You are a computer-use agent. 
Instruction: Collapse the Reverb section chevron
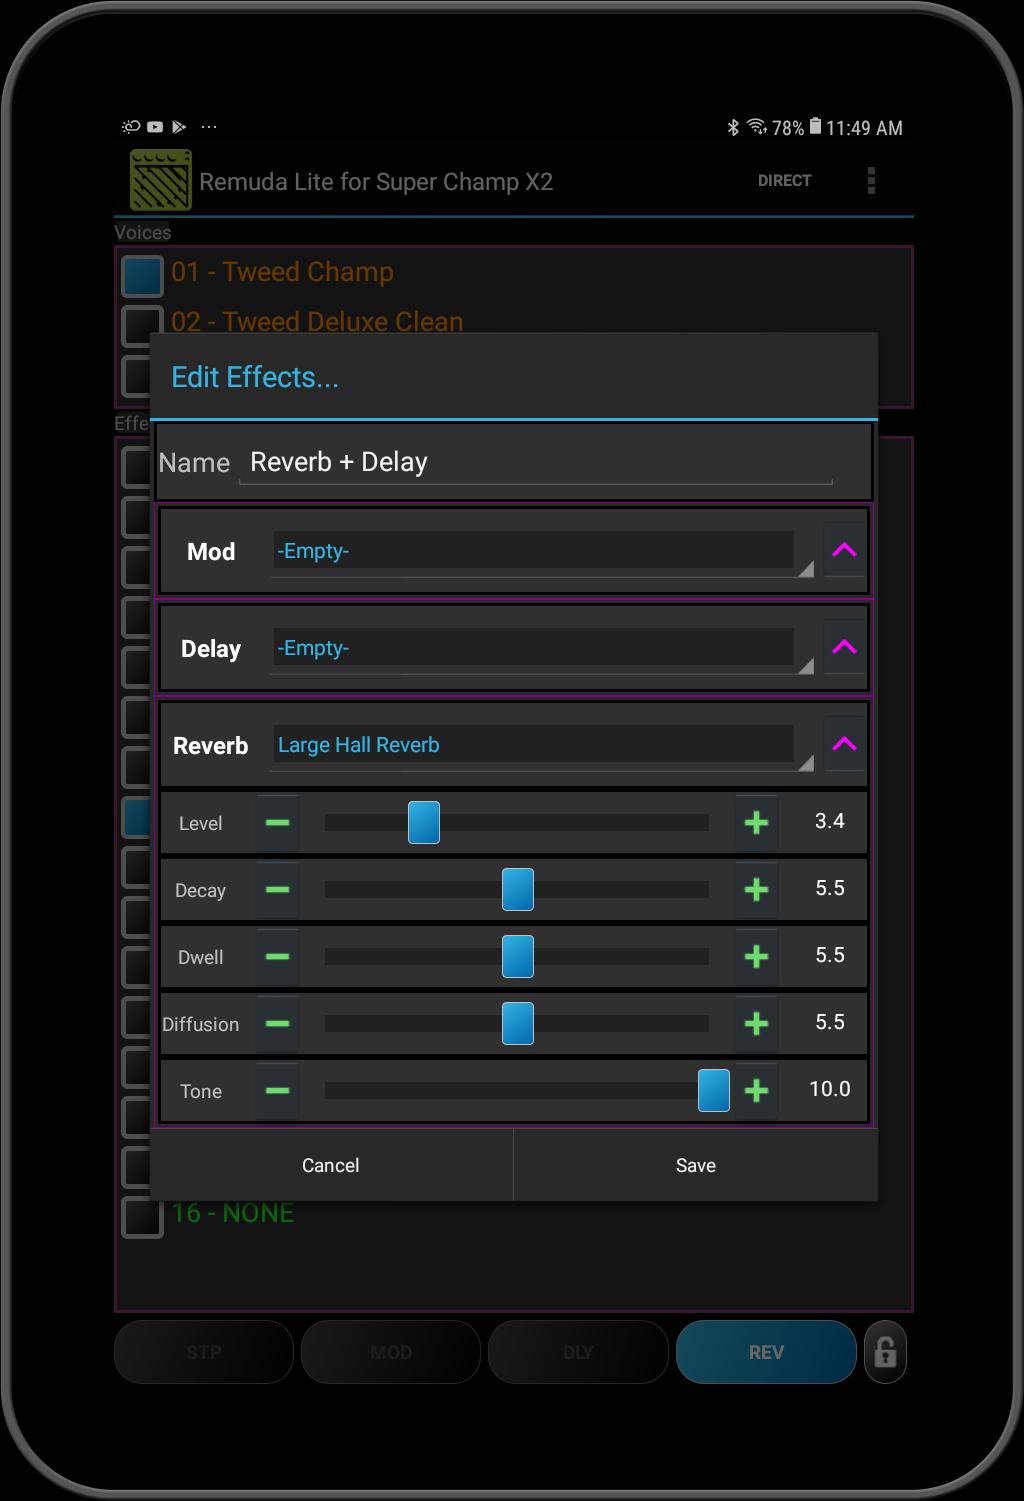click(844, 744)
